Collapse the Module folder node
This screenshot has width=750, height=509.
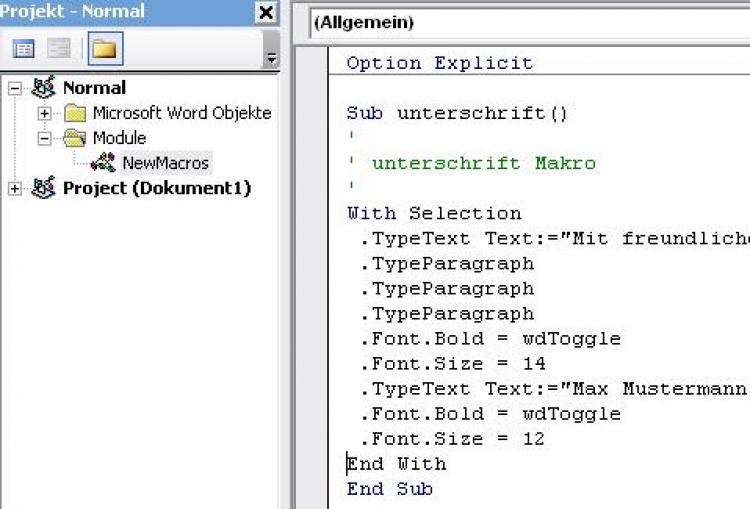(x=44, y=138)
